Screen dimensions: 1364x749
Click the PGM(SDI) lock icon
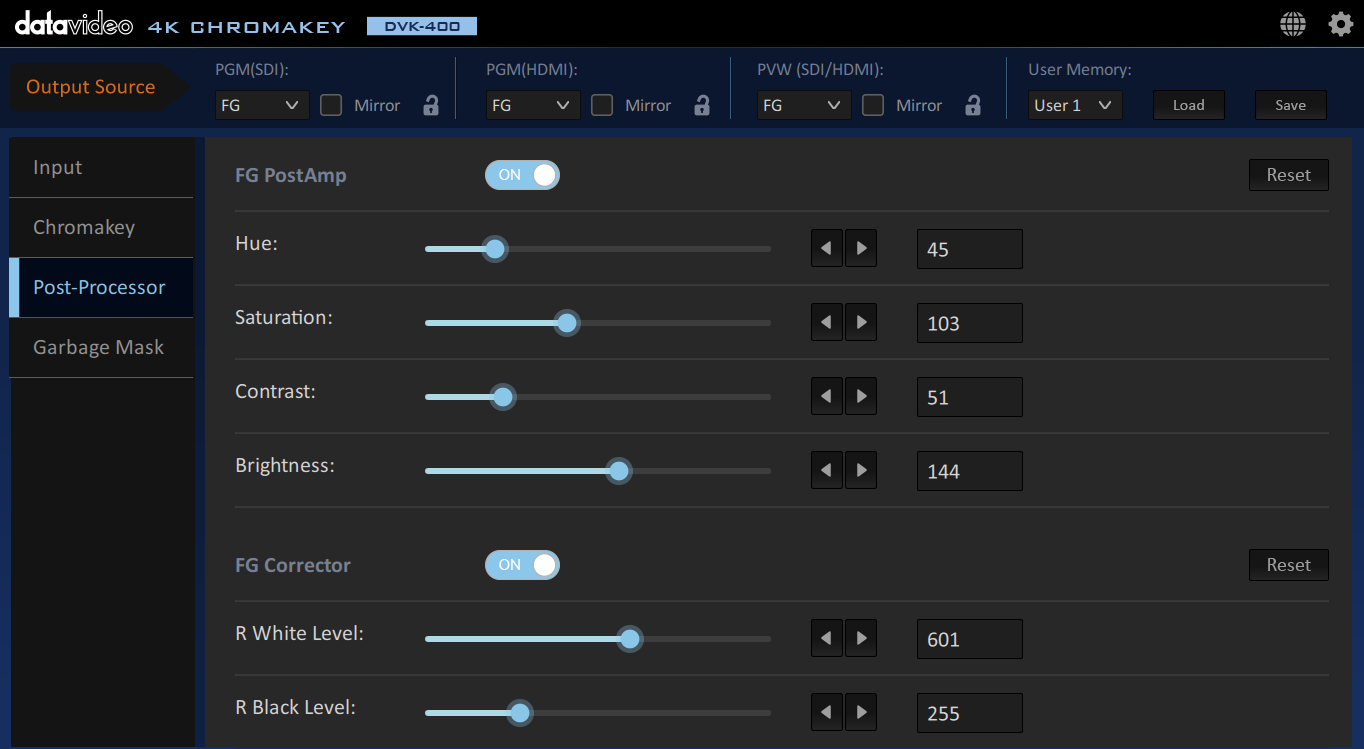[x=431, y=105]
